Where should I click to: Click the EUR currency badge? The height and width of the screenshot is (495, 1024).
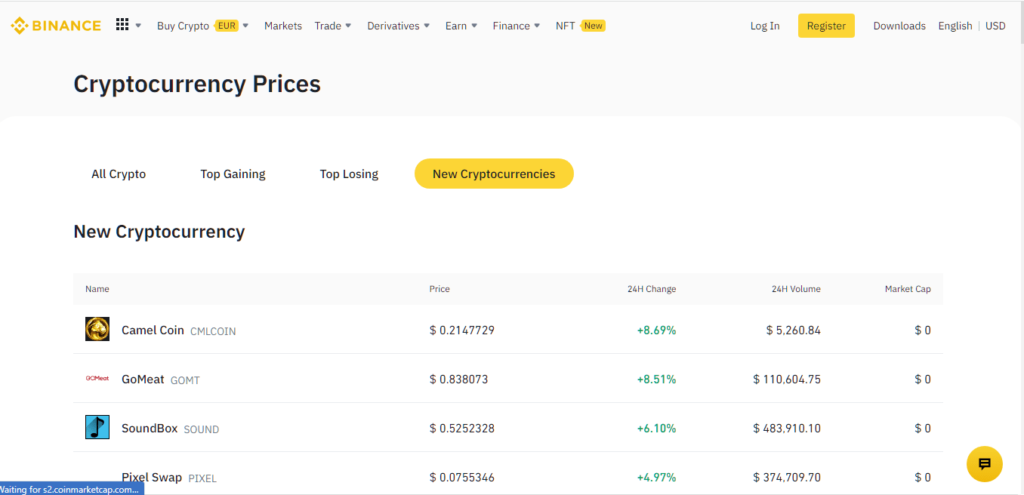(x=227, y=26)
